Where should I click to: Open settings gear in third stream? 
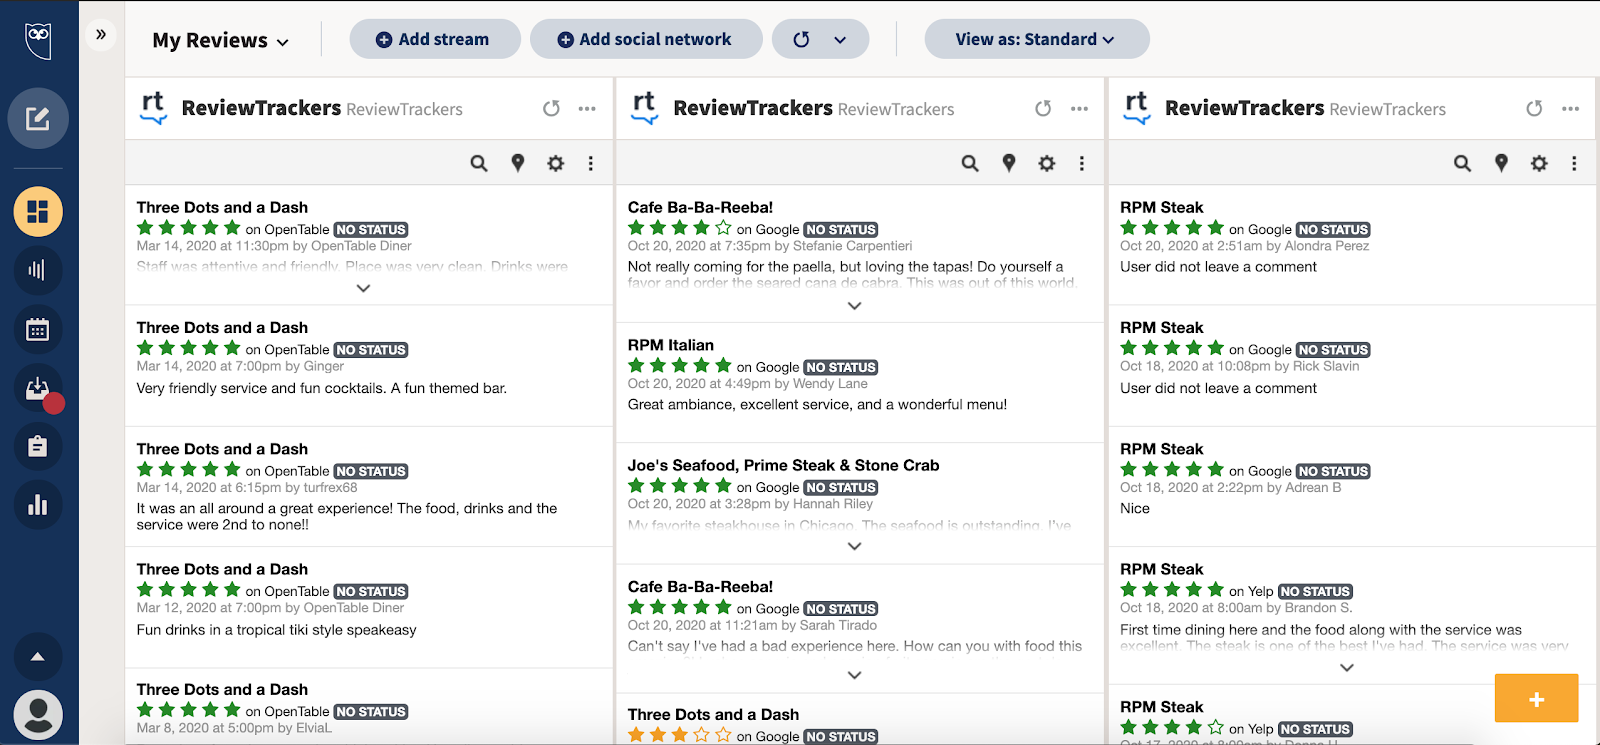tap(1539, 163)
